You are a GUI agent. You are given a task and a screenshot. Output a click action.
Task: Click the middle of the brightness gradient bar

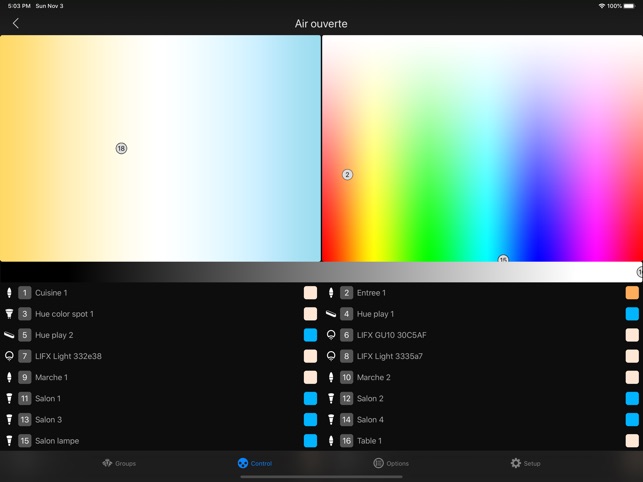pos(321,272)
